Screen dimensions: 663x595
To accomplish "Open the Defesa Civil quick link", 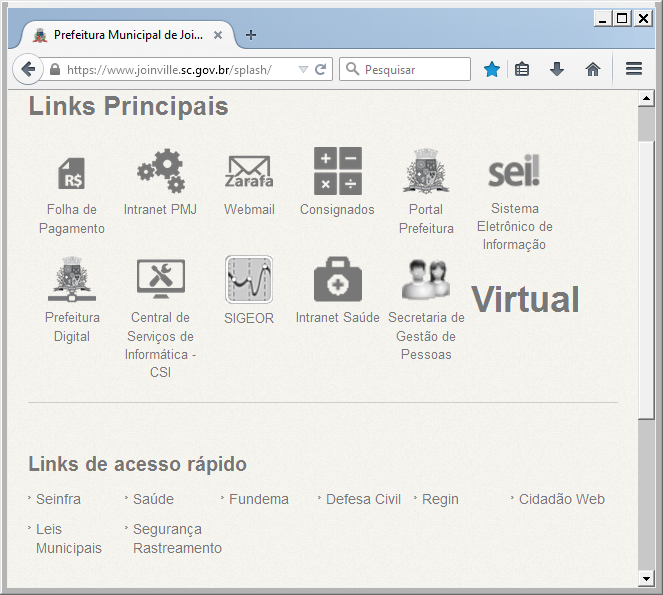I will [363, 499].
